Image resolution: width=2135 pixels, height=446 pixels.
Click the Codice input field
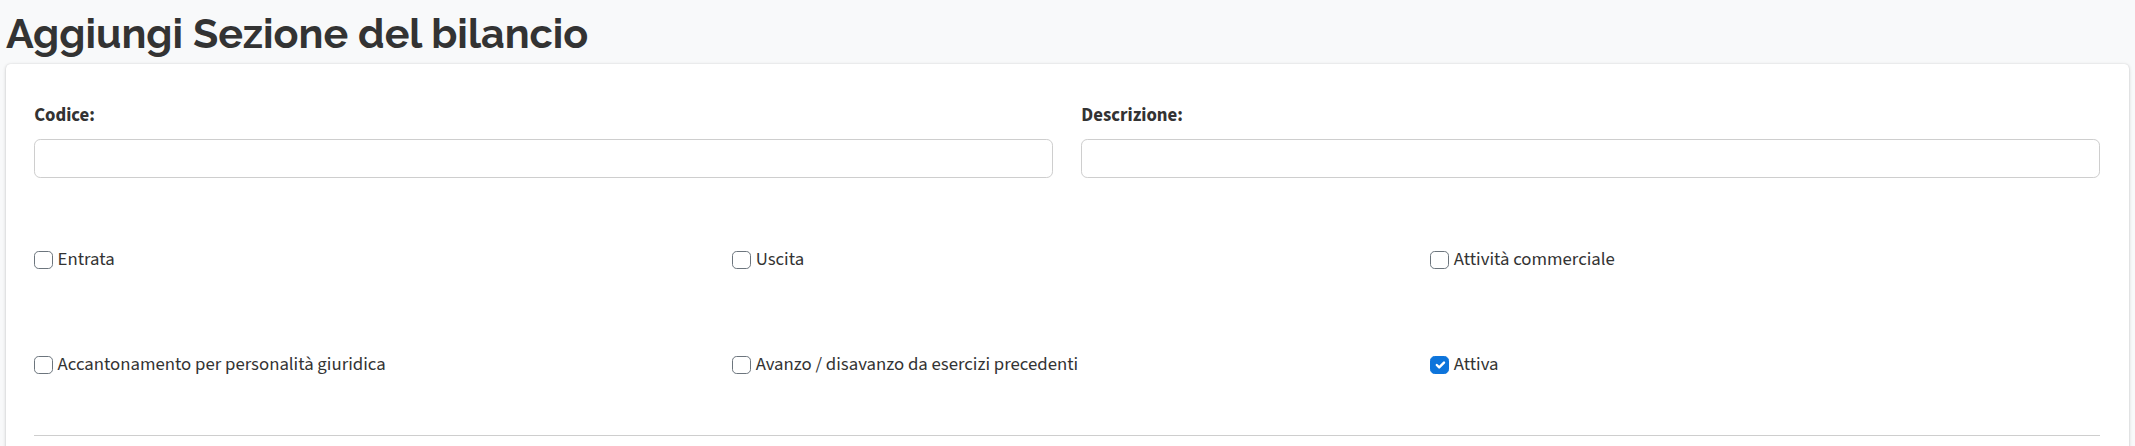coord(543,159)
